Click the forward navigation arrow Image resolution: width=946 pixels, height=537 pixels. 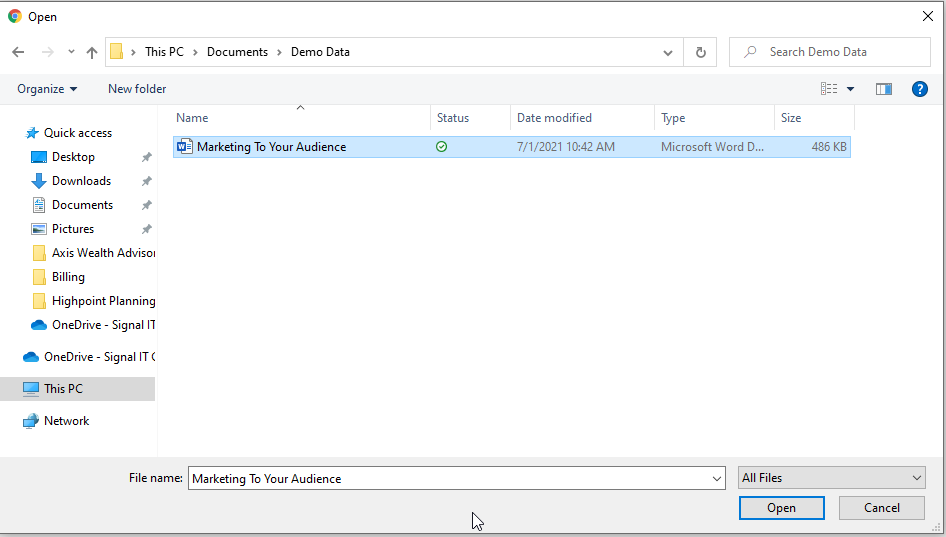[48, 52]
